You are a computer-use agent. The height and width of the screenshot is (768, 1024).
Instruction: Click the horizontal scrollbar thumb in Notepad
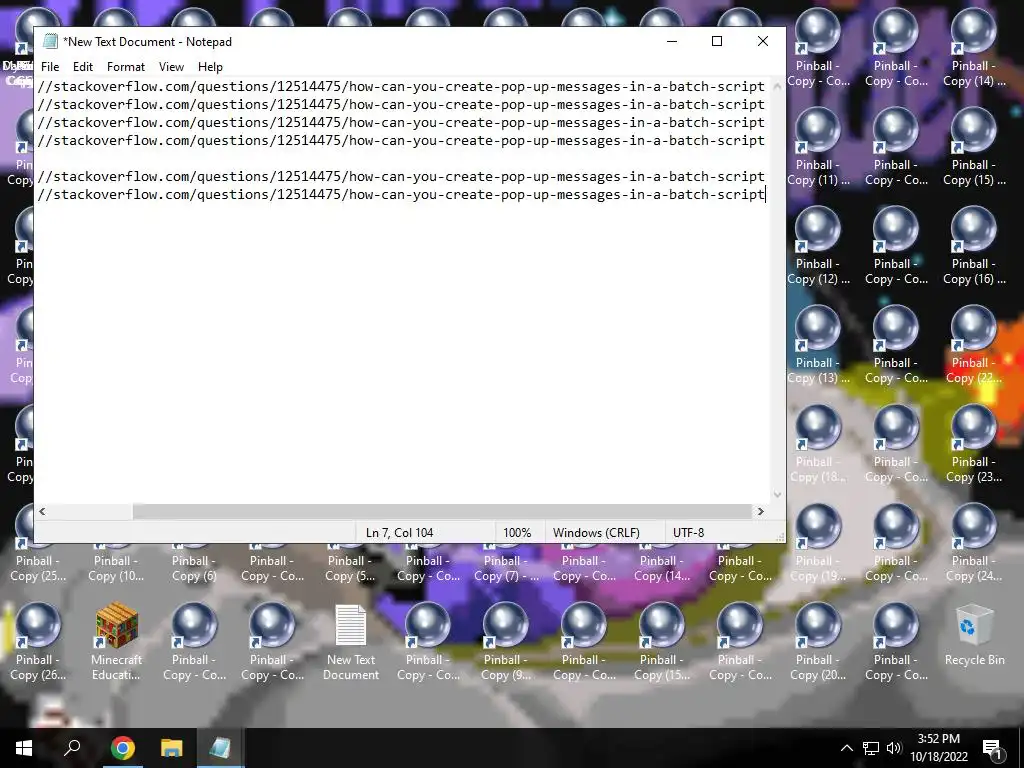click(442, 511)
